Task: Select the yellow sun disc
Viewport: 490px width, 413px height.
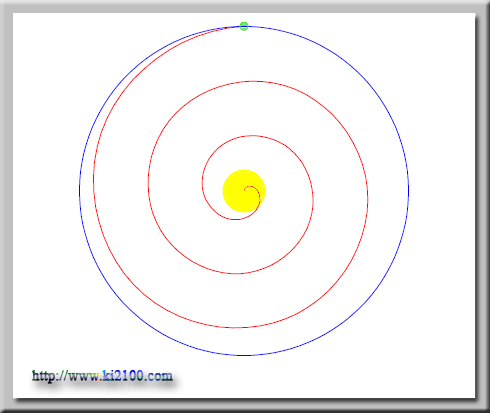Action: (244, 191)
